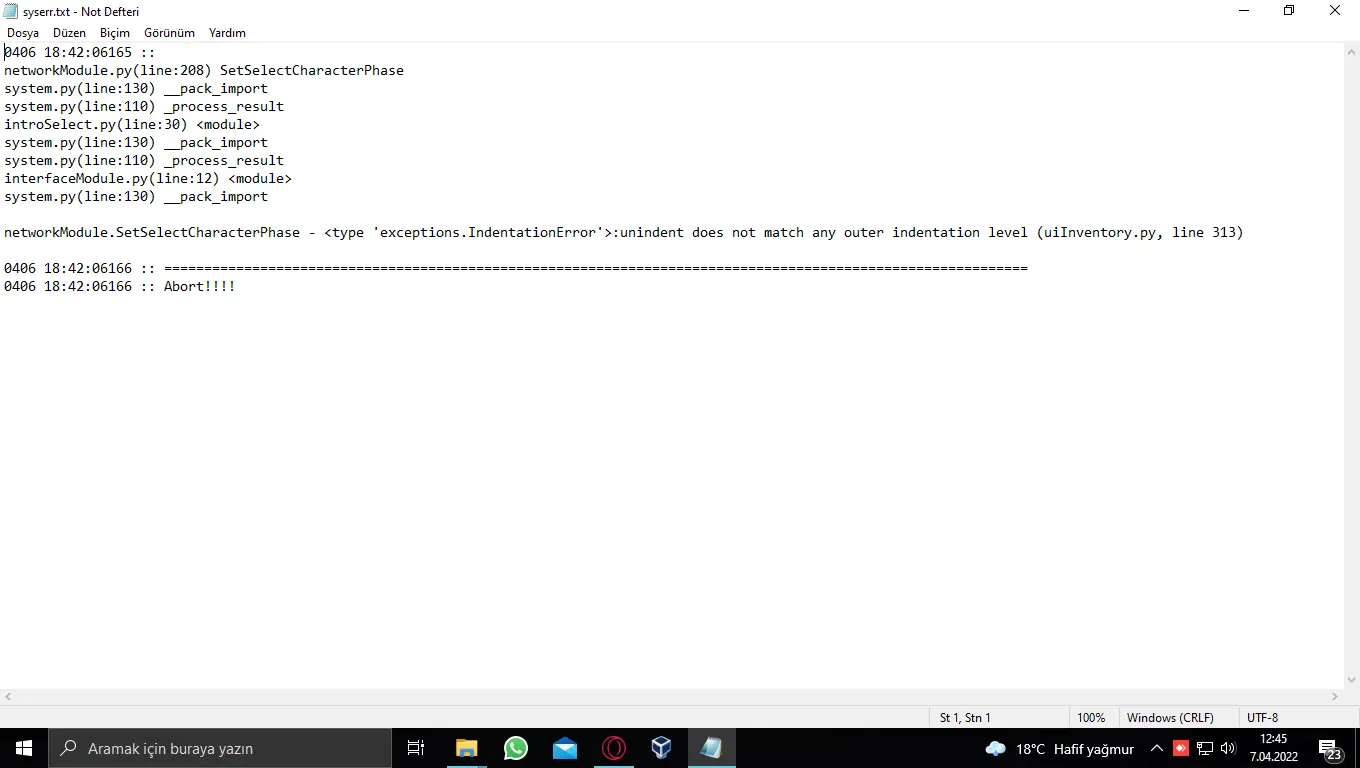
Task: Expand hidden system tray icons
Action: click(1156, 748)
